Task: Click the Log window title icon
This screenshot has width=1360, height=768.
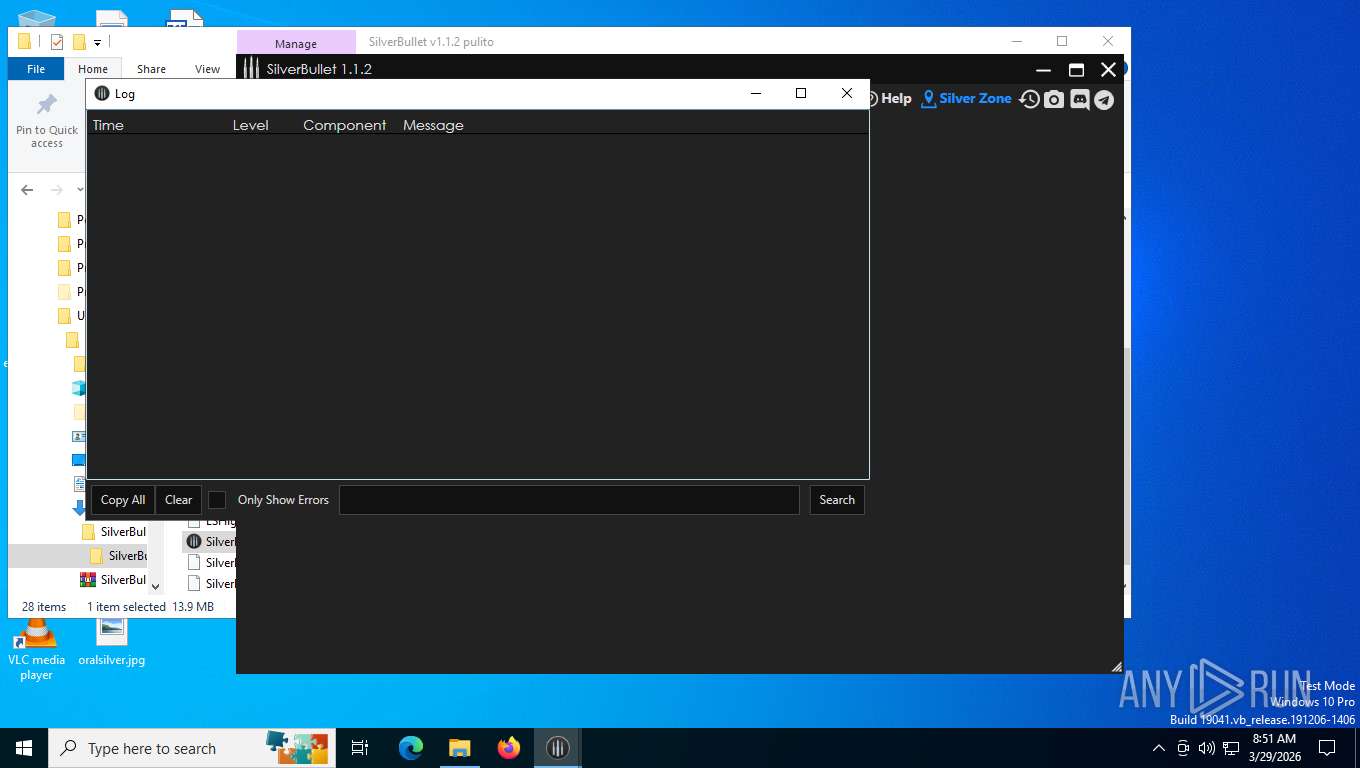Action: [101, 93]
